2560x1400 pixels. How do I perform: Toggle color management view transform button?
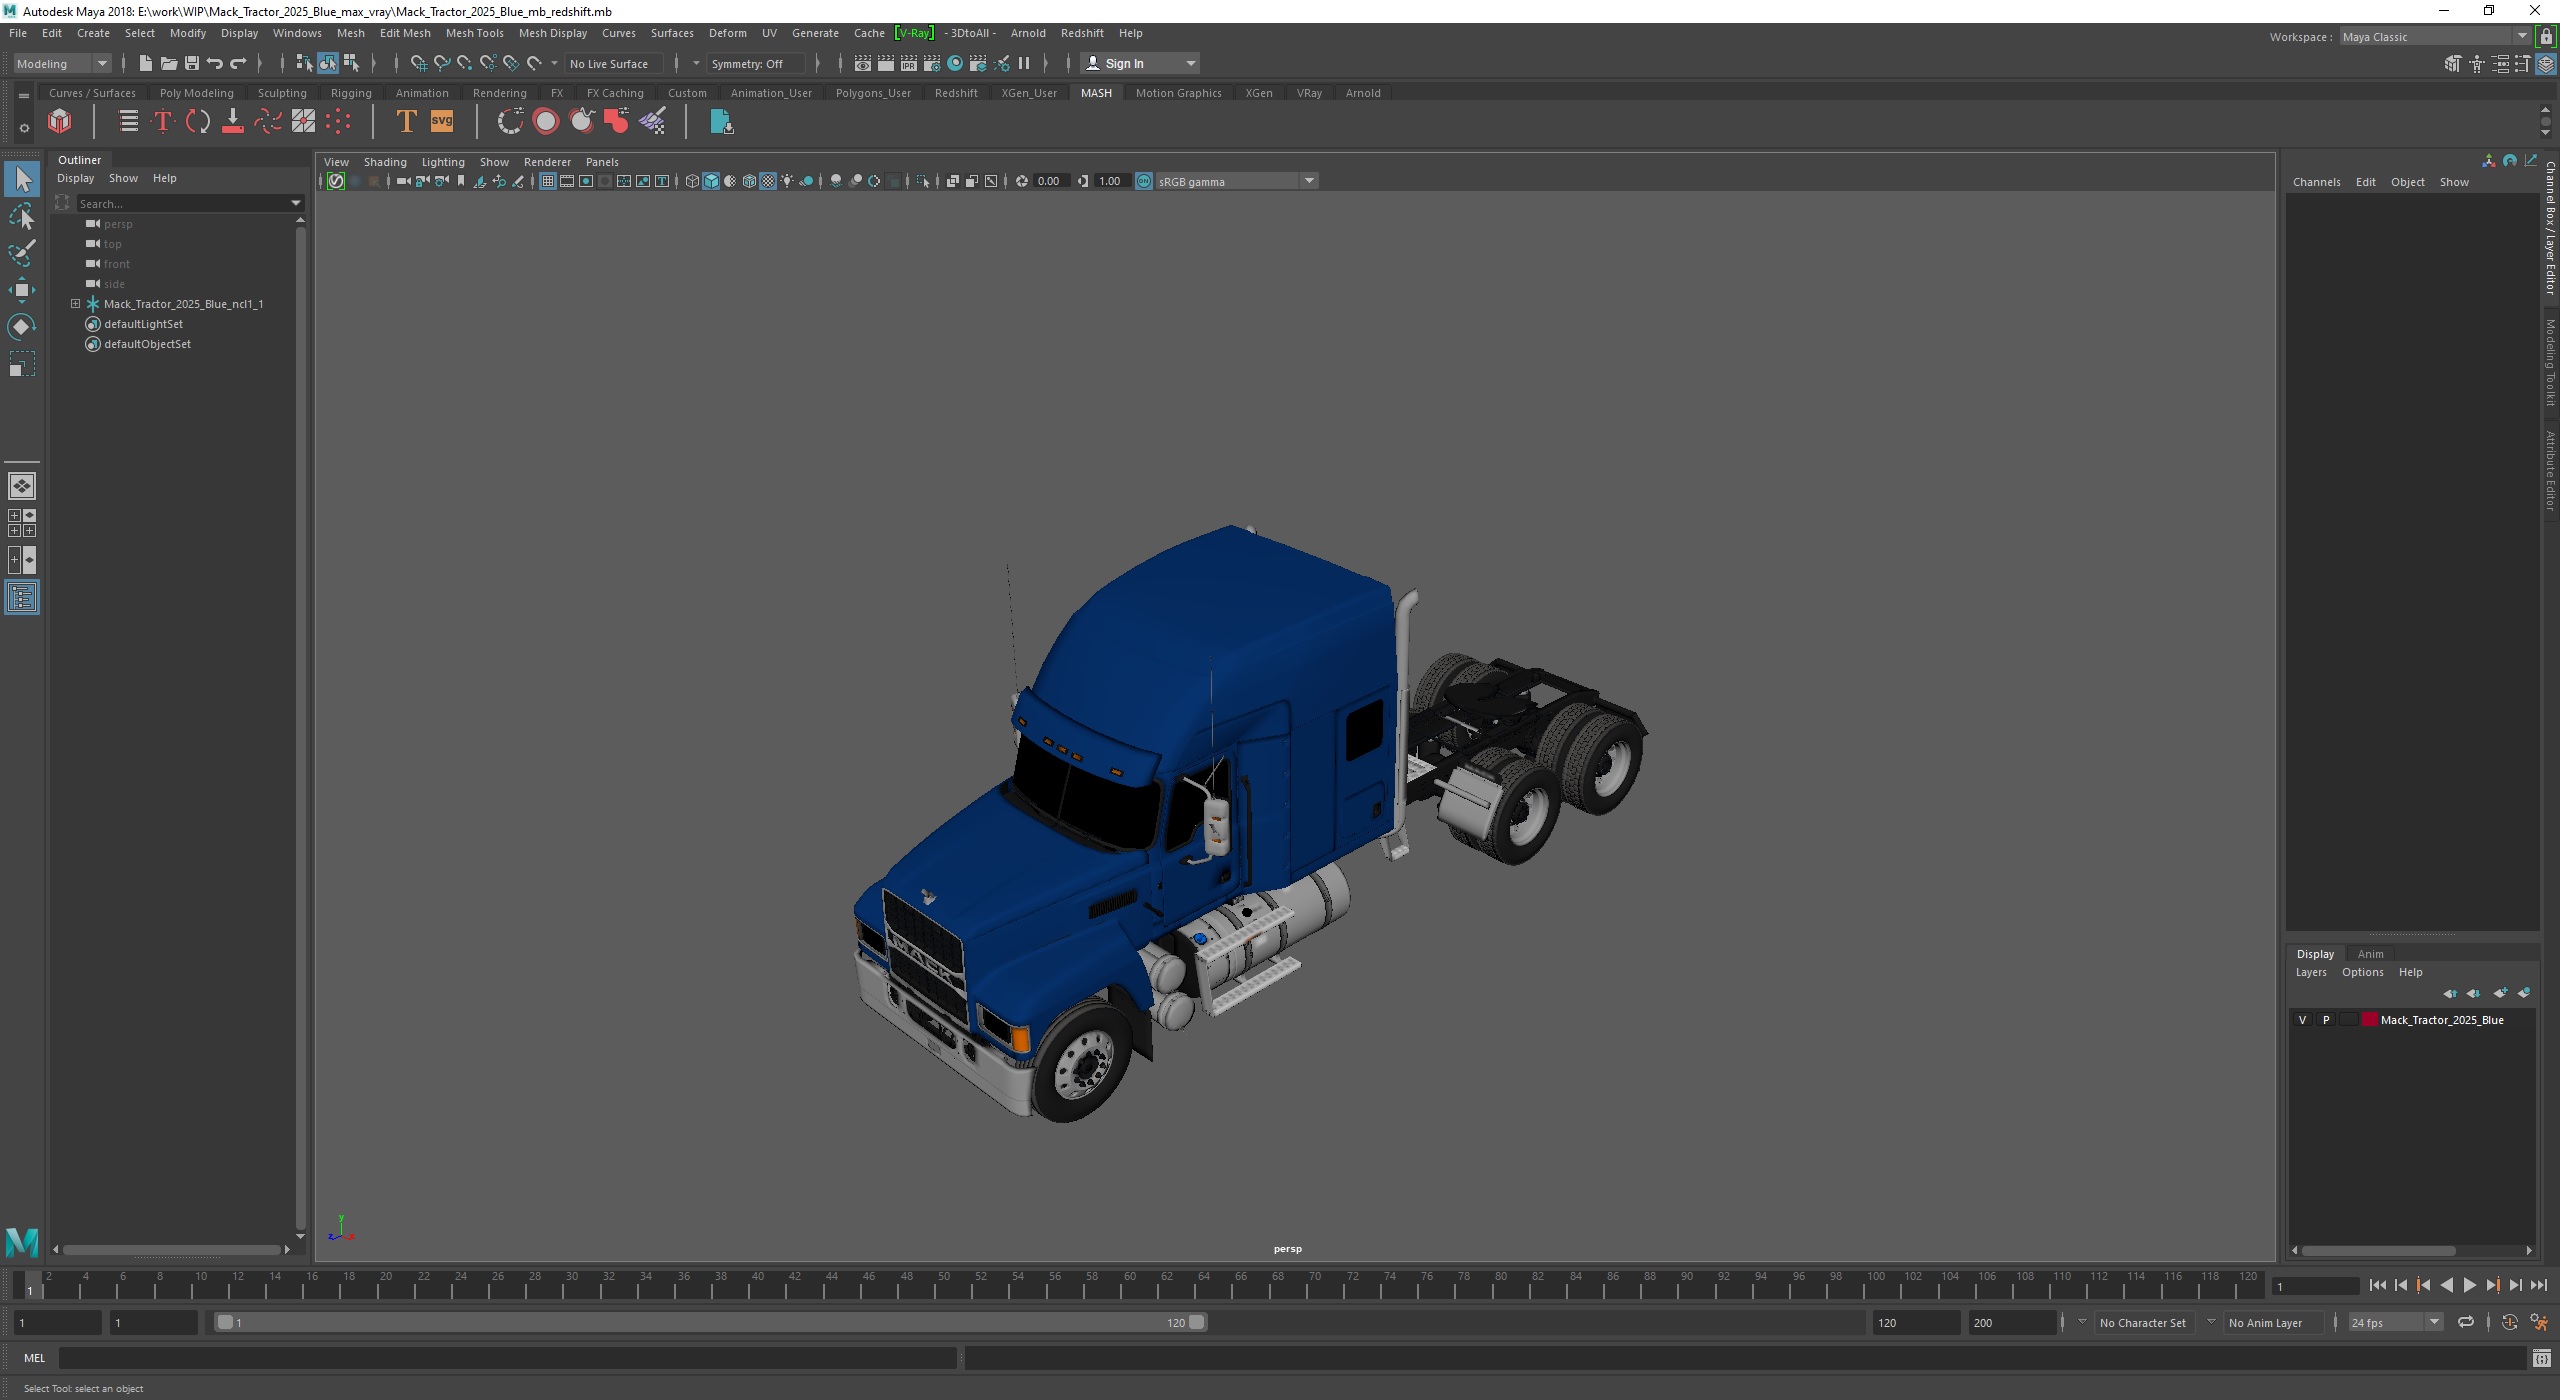1144,181
